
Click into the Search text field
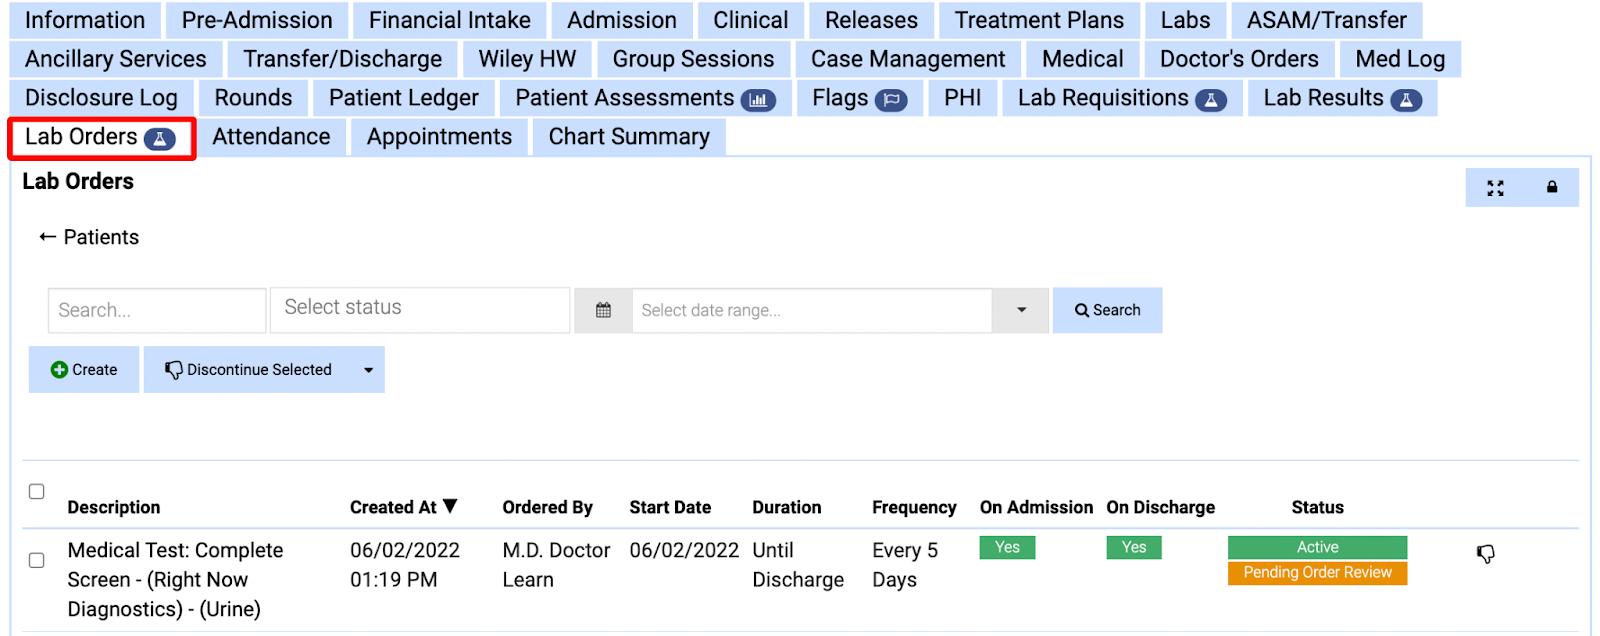click(157, 310)
